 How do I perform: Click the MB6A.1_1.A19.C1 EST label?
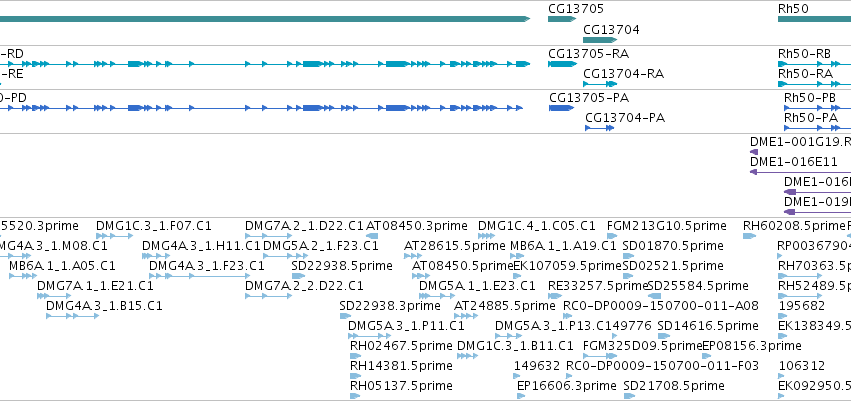[x=563, y=246]
